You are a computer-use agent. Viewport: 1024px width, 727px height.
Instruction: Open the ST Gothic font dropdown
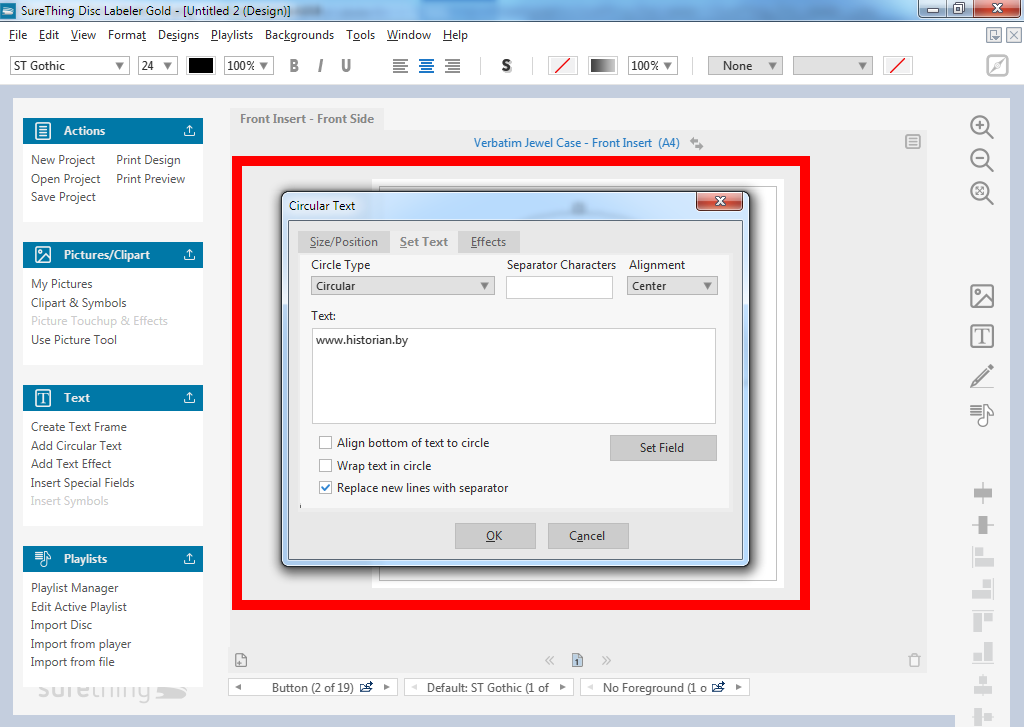70,66
